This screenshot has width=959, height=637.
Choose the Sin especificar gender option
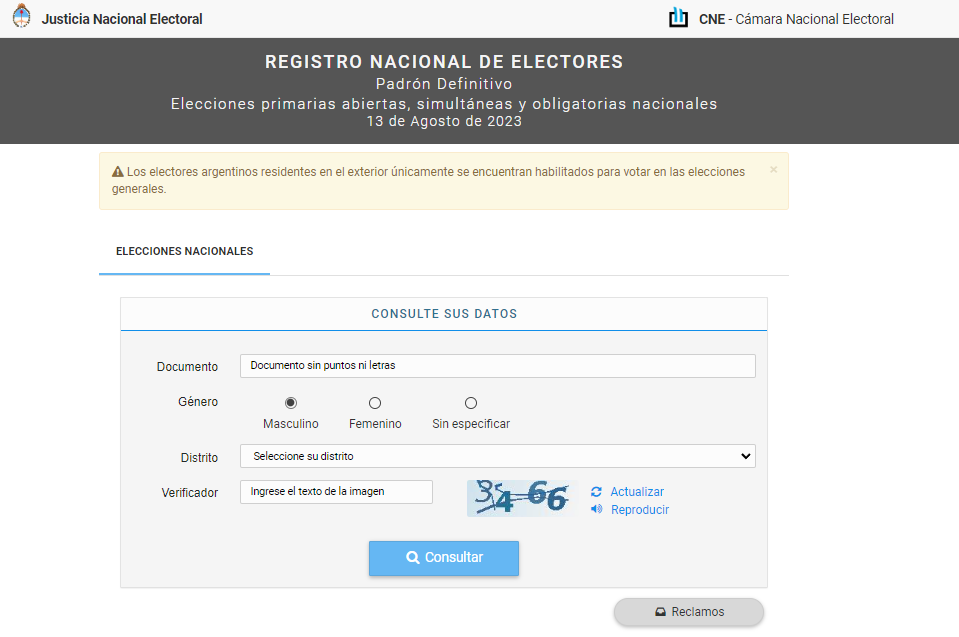471,403
